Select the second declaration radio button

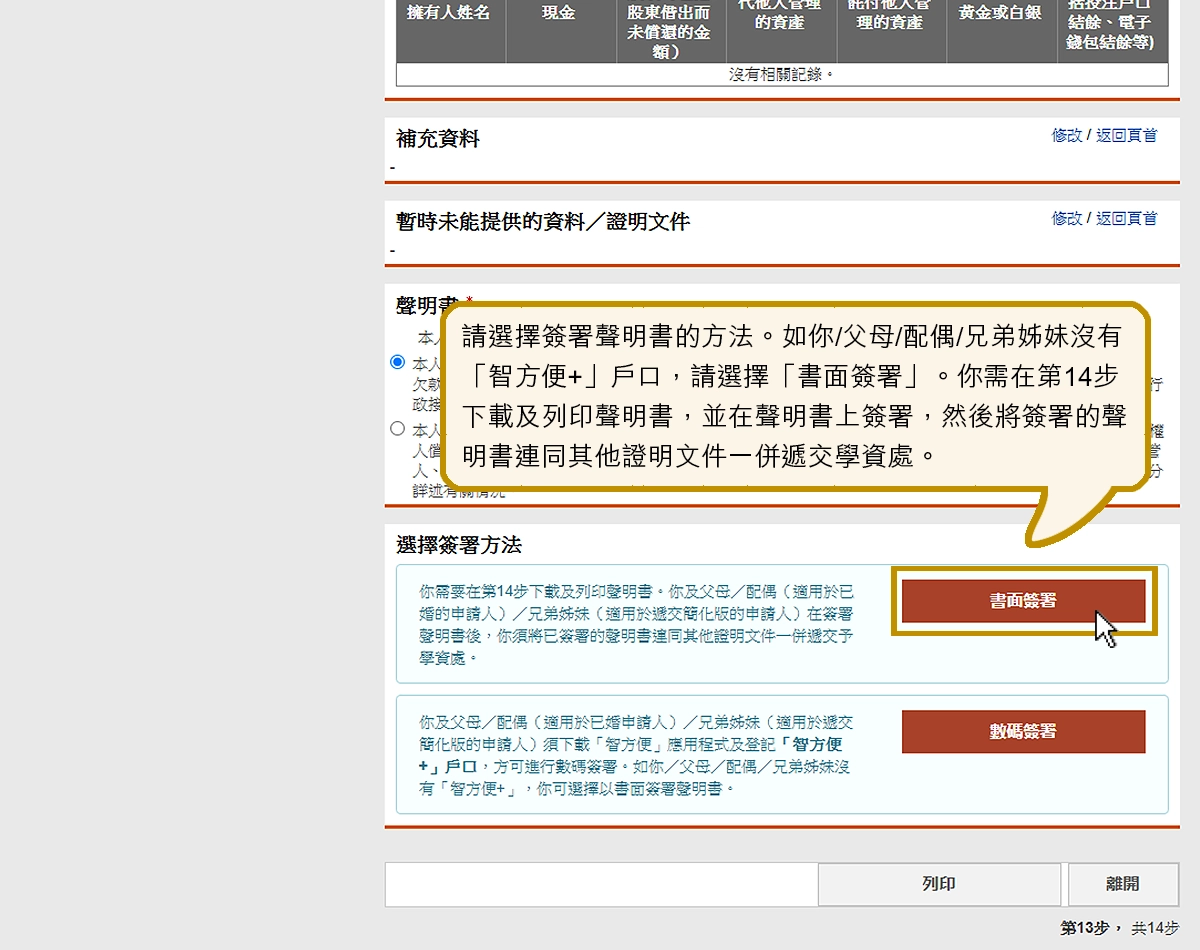pyautogui.click(x=397, y=429)
